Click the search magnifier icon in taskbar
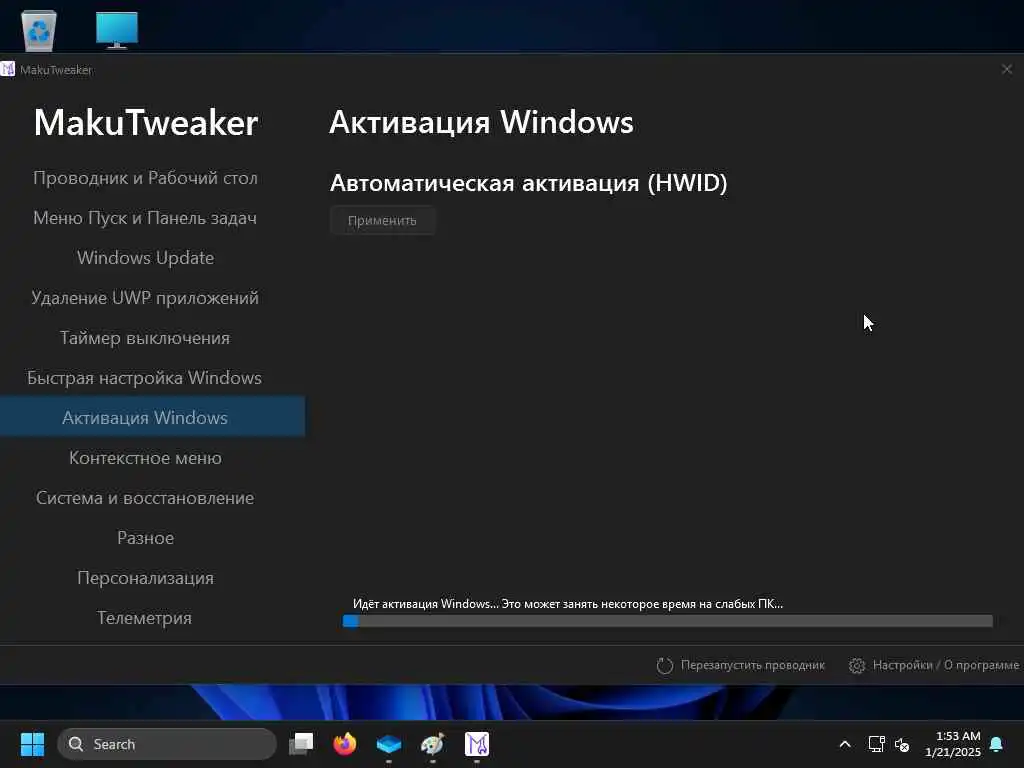 click(76, 744)
